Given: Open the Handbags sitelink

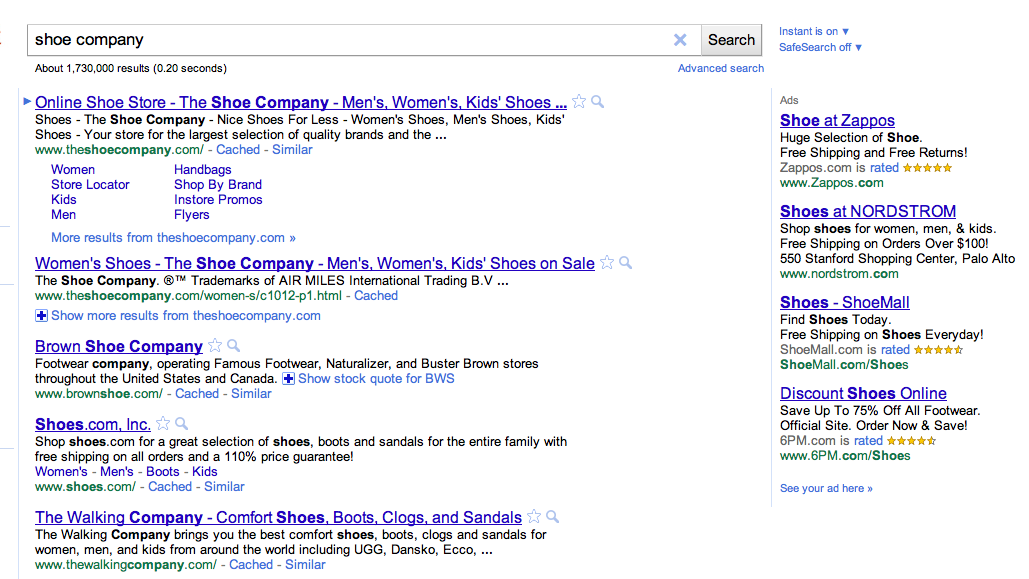Looking at the screenshot, I should [202, 169].
